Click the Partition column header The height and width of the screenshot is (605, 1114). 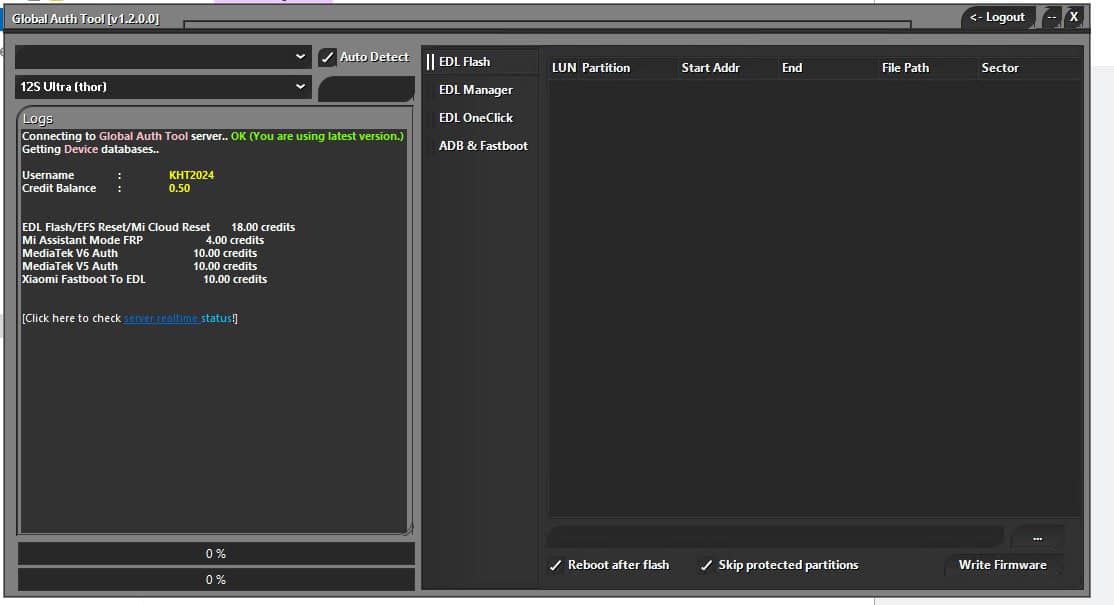point(606,68)
